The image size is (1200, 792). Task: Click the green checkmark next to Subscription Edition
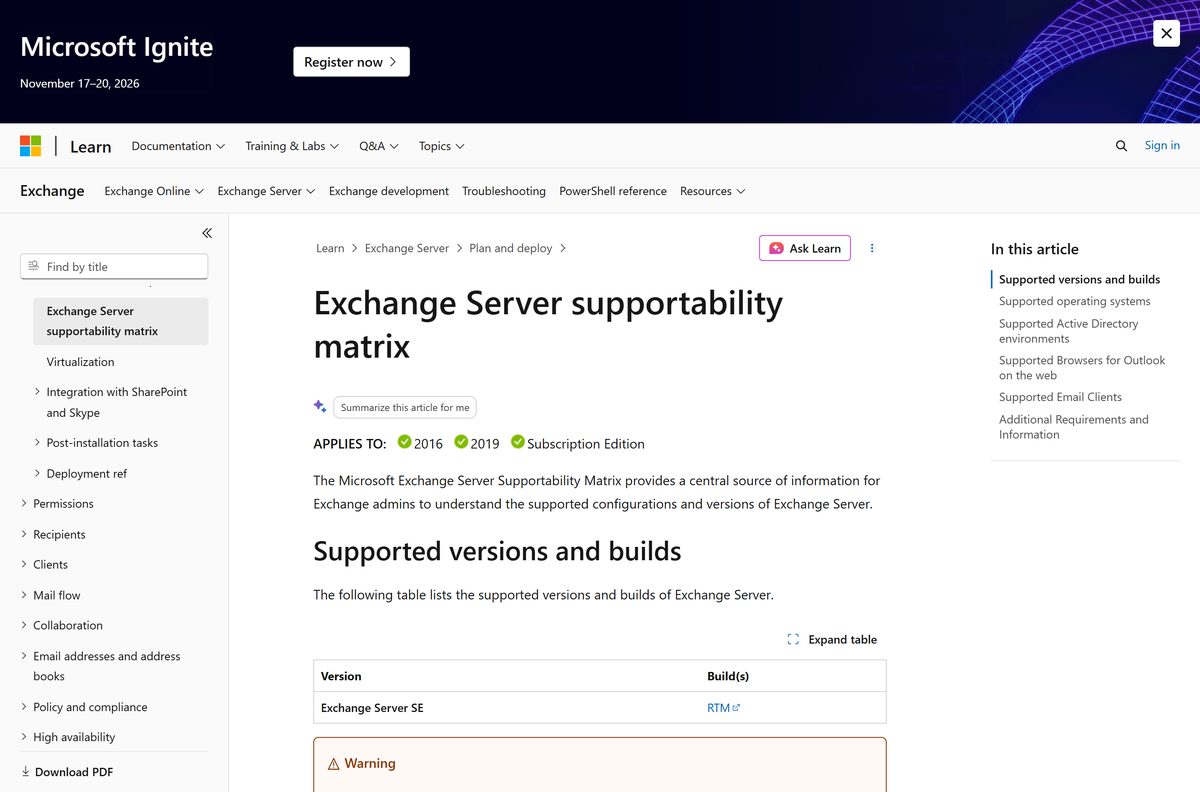tap(518, 442)
